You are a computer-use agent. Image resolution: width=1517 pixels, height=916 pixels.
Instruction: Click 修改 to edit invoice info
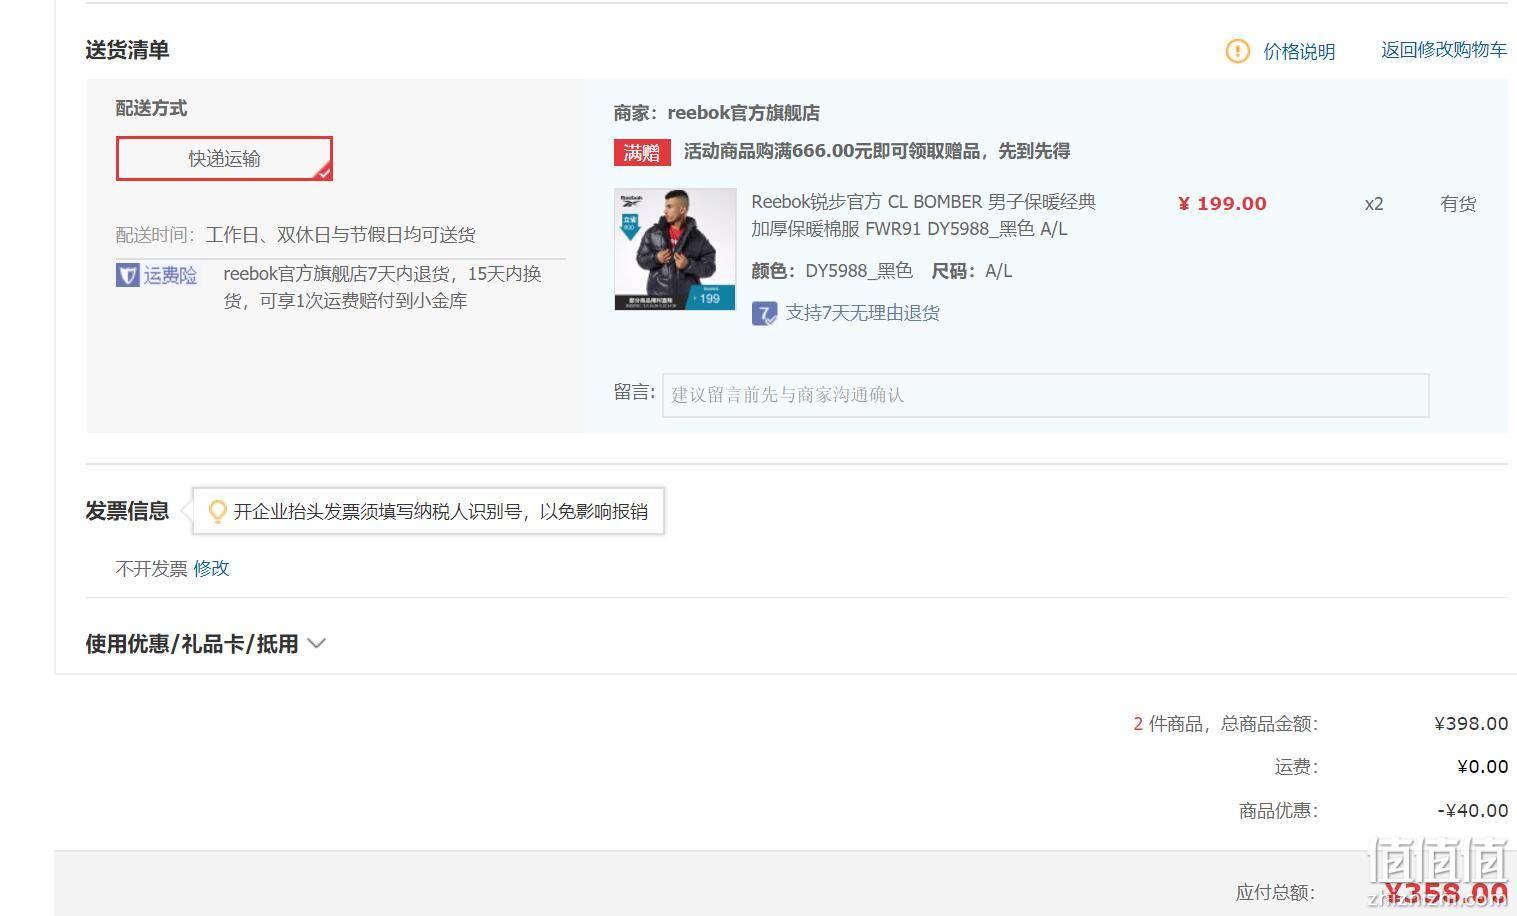(x=211, y=568)
